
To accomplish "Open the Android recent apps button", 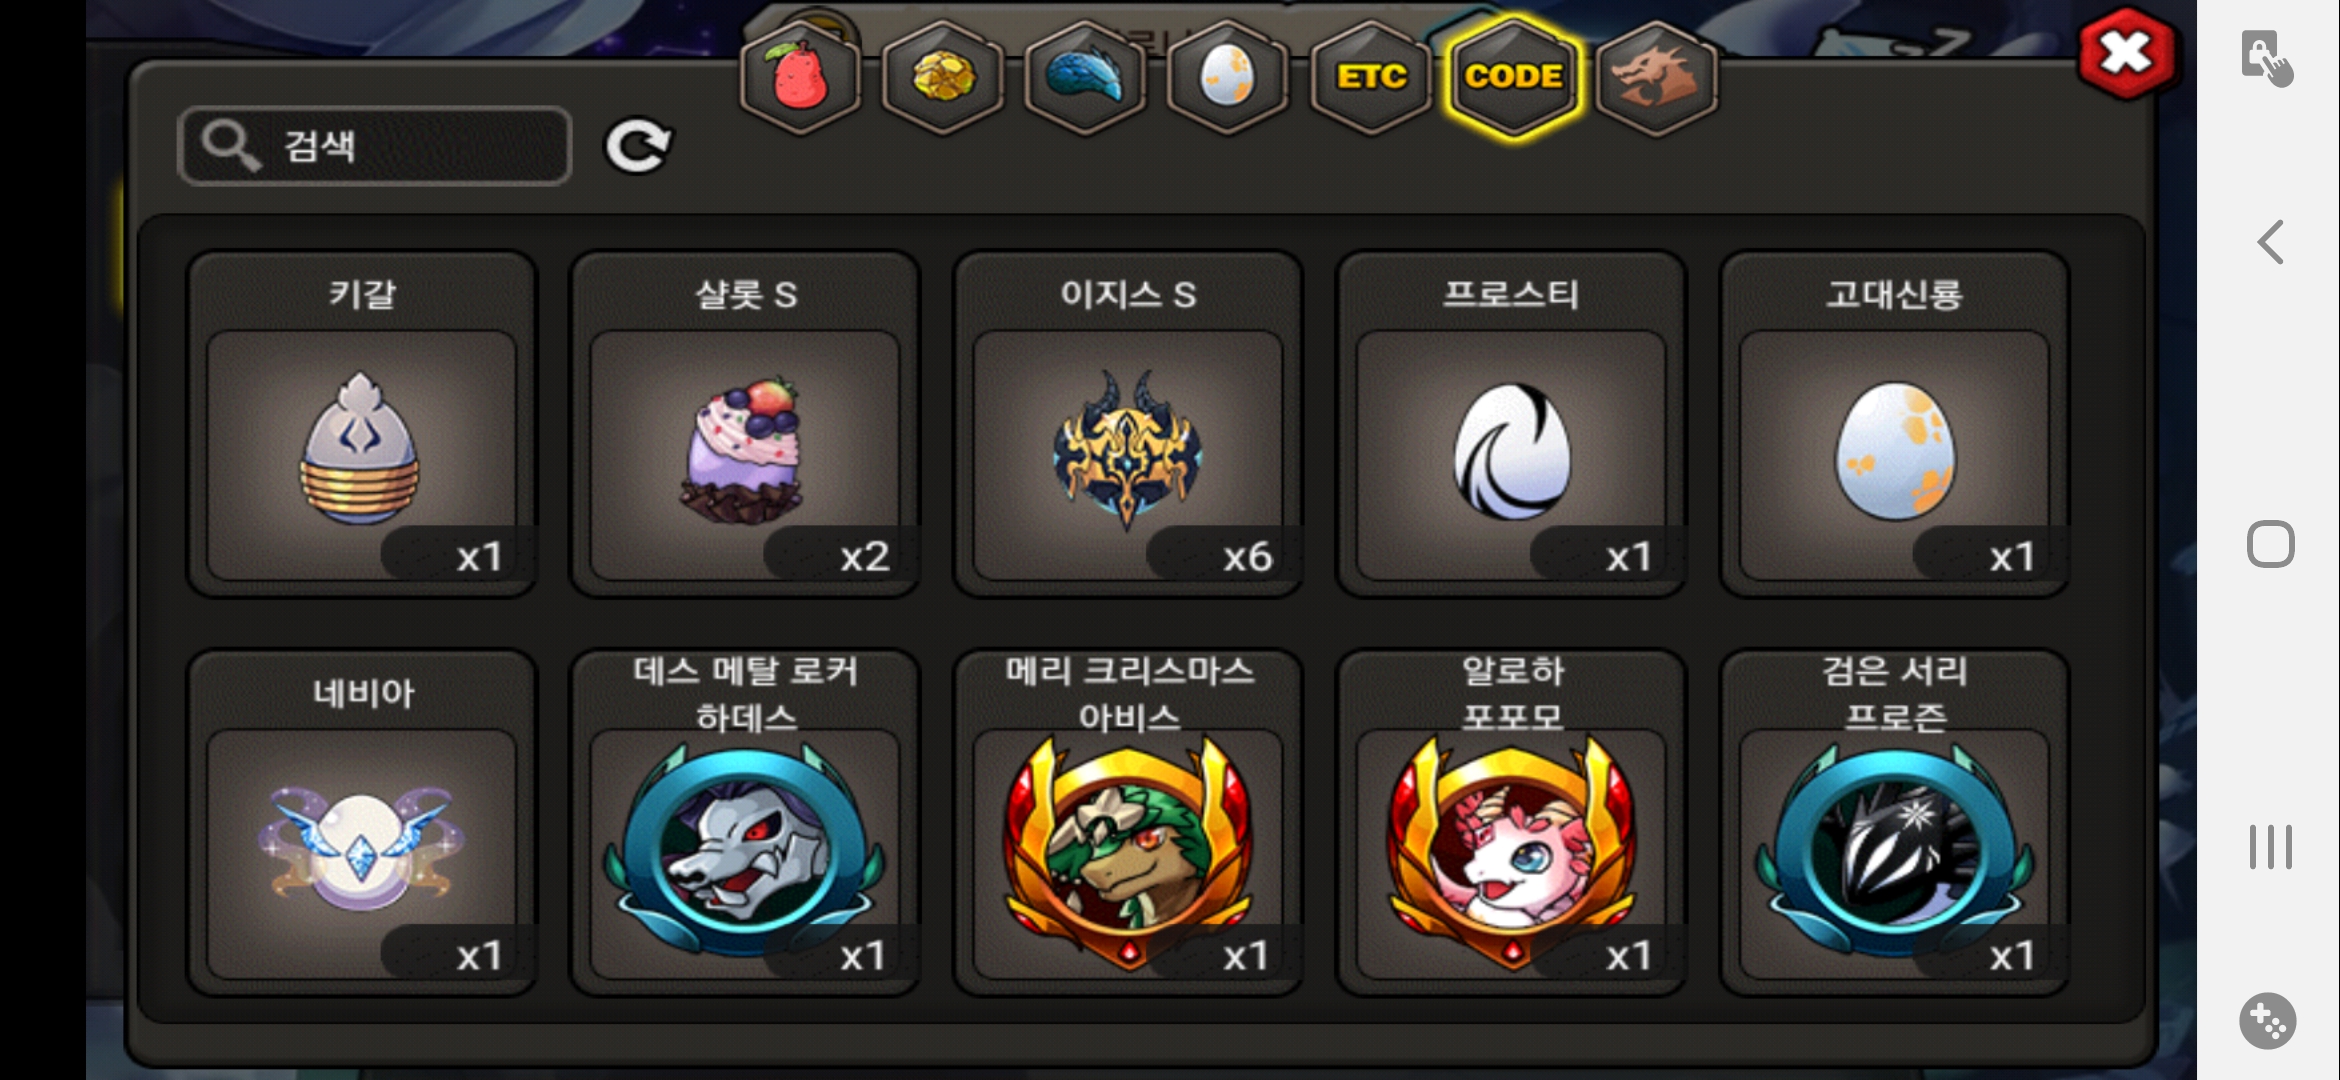I will pos(2270,847).
